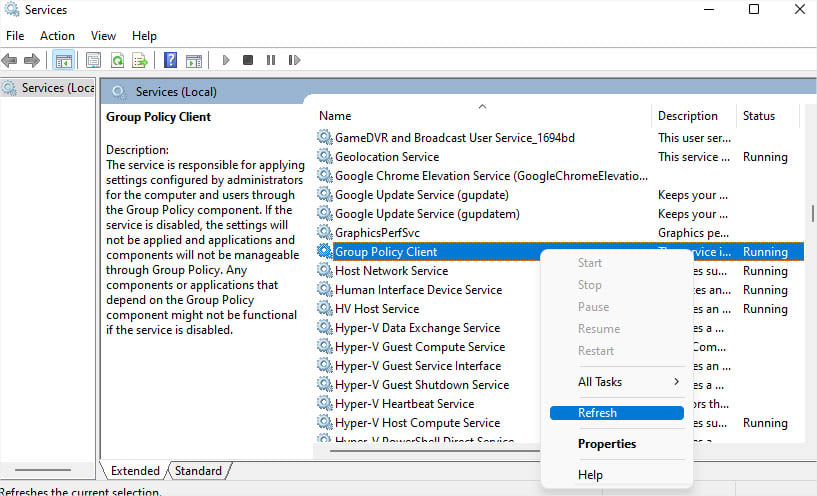Screen dimensions: 817x496
Task: Click the toolbar Refresh icon
Action: 118,60
